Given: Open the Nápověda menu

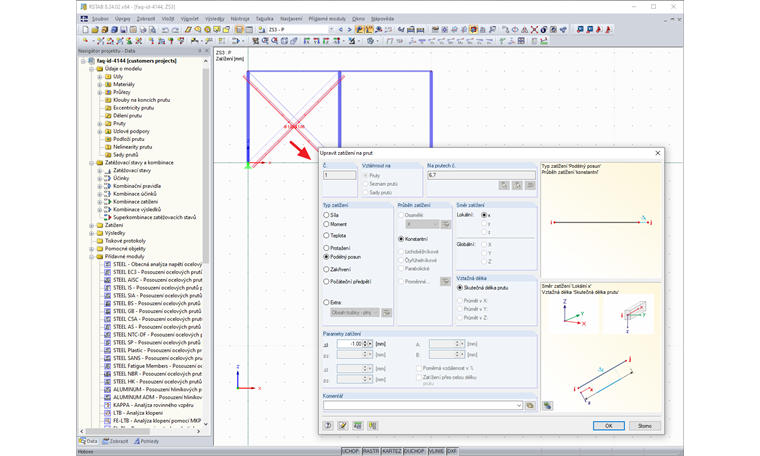Looking at the screenshot, I should point(382,19).
